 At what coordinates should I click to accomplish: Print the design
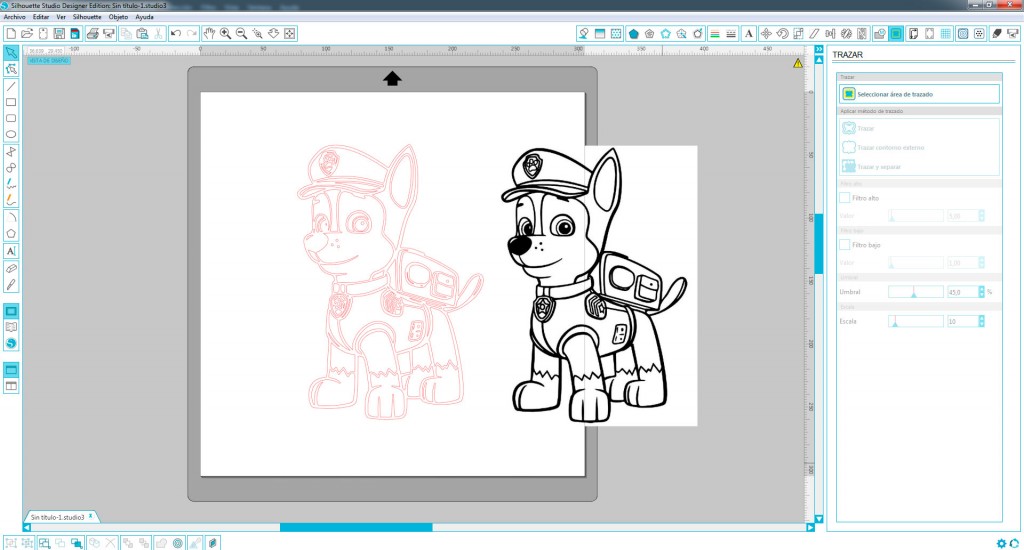coord(93,33)
